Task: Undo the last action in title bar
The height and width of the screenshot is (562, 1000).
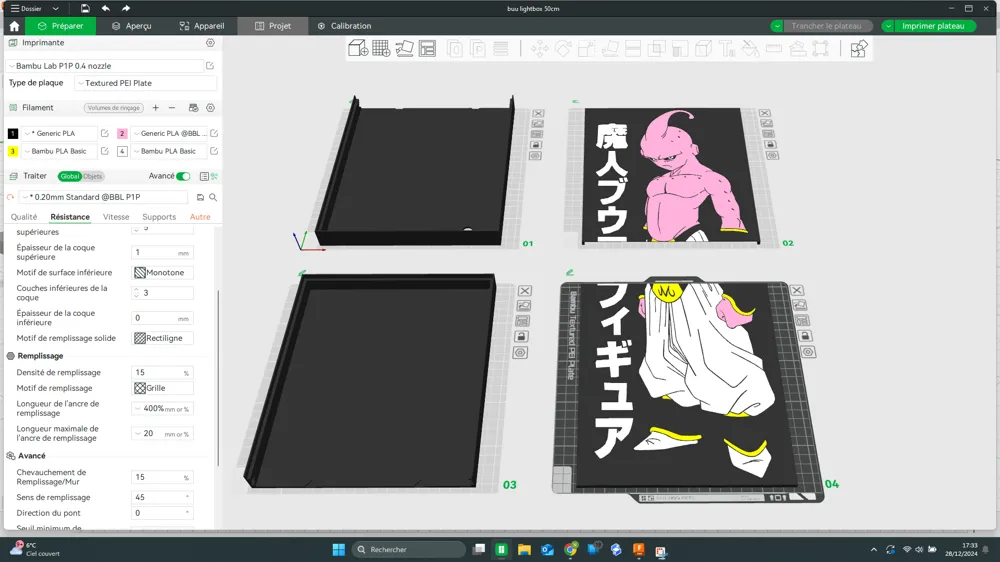Action: (105, 8)
